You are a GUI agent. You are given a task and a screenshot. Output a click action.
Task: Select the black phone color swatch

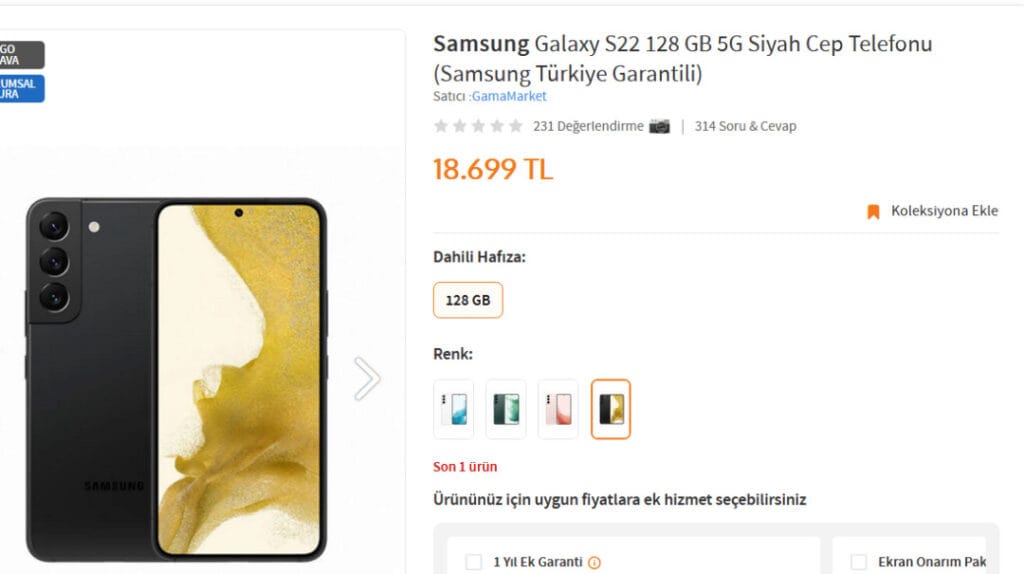click(611, 409)
